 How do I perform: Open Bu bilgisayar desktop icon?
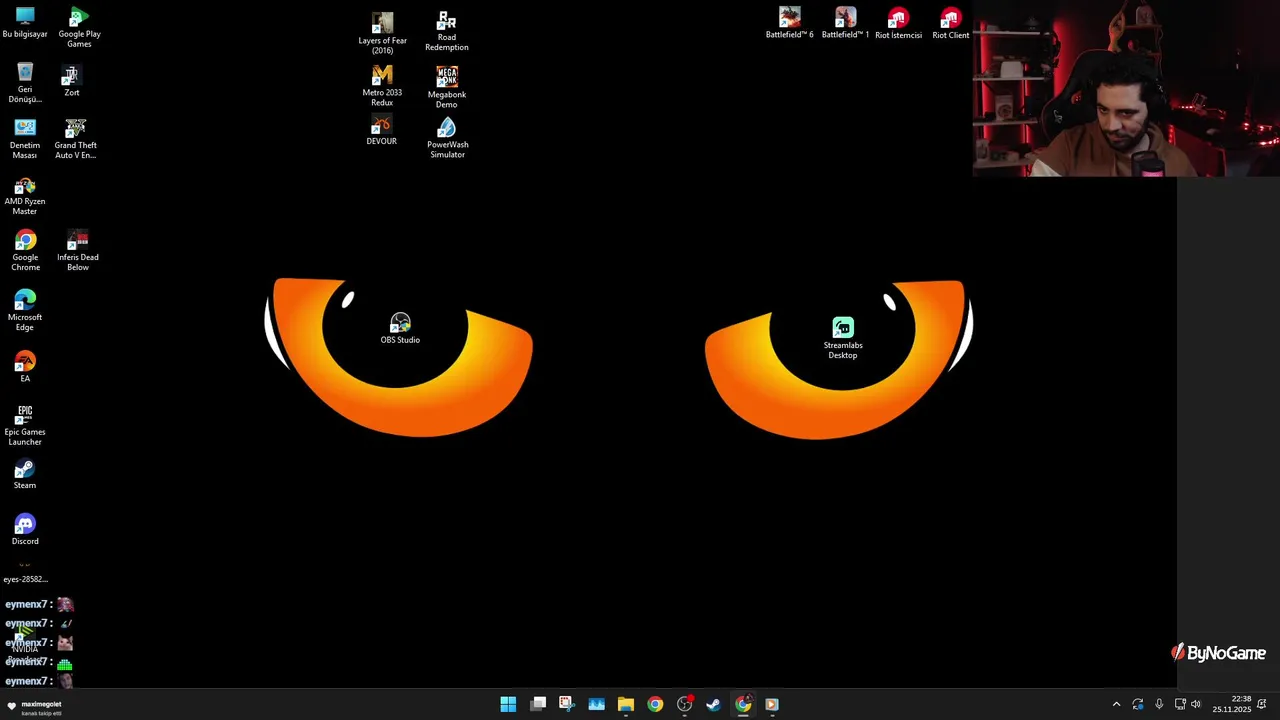(25, 22)
